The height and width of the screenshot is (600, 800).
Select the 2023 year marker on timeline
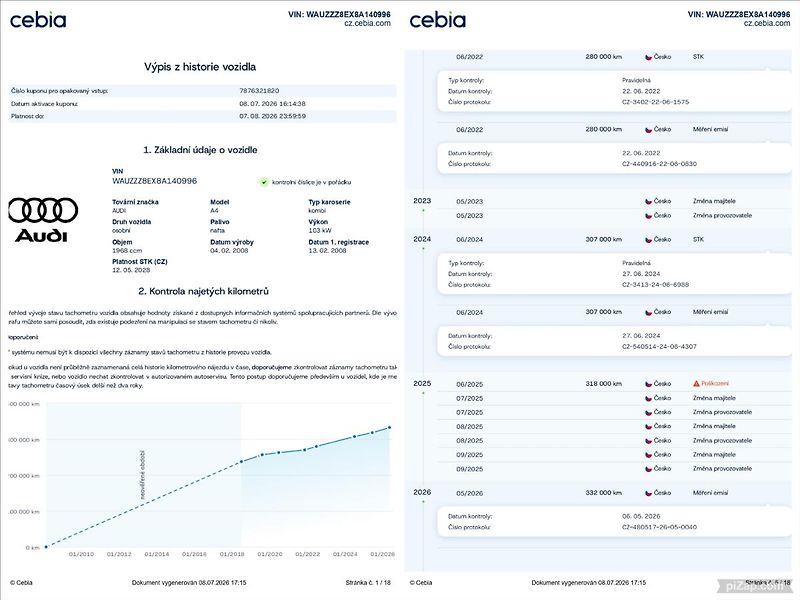coord(422,201)
